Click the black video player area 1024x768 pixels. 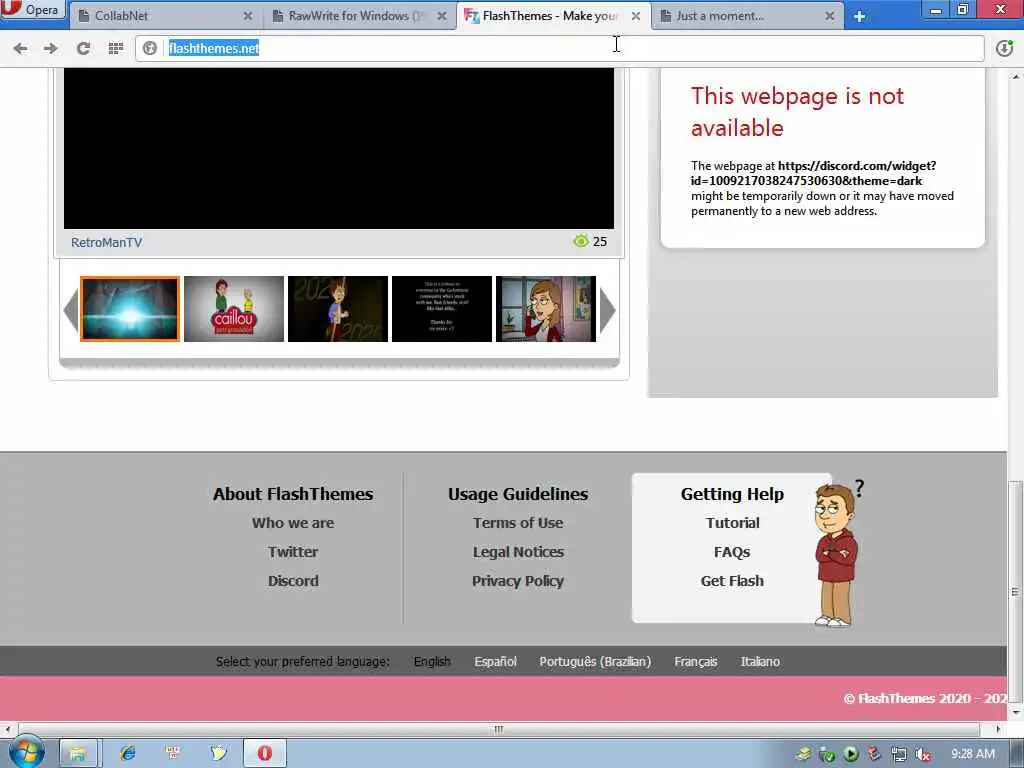[339, 148]
